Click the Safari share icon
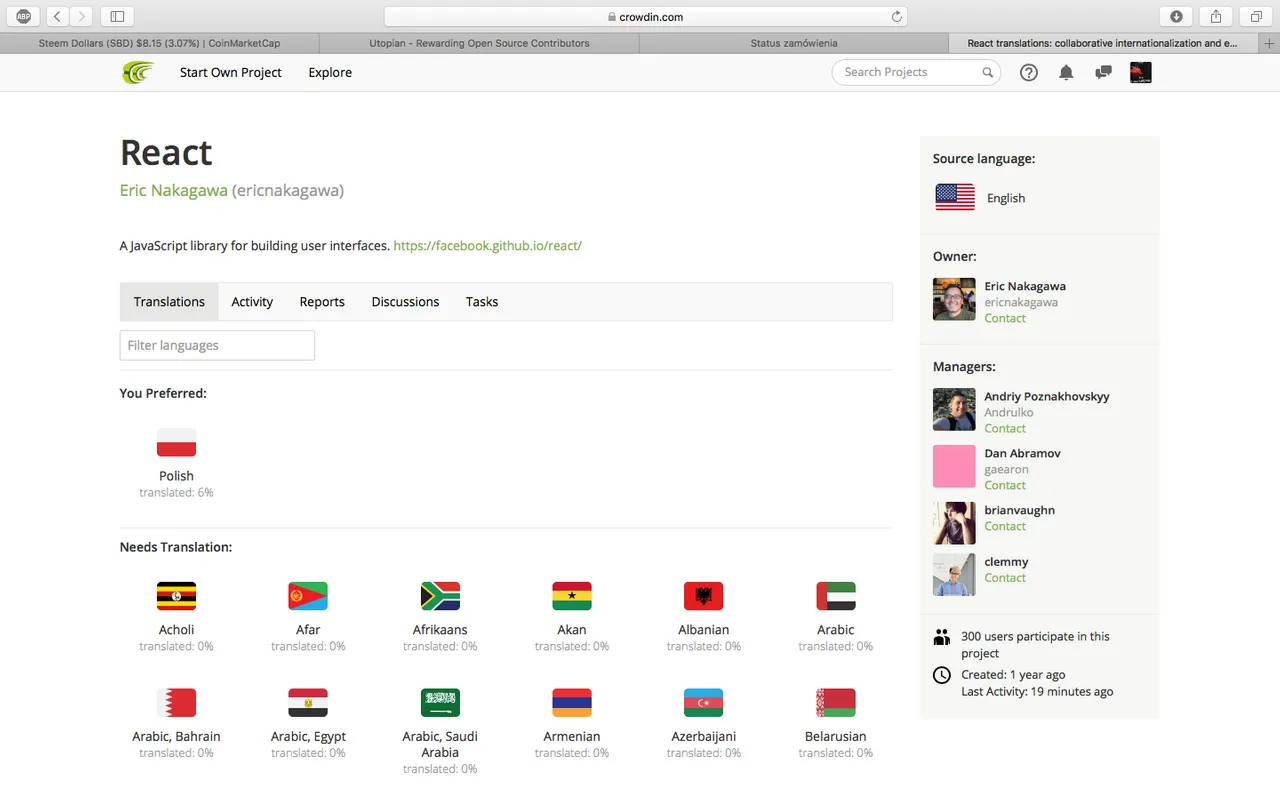Screen dimensions: 1280x800 click(x=1216, y=16)
